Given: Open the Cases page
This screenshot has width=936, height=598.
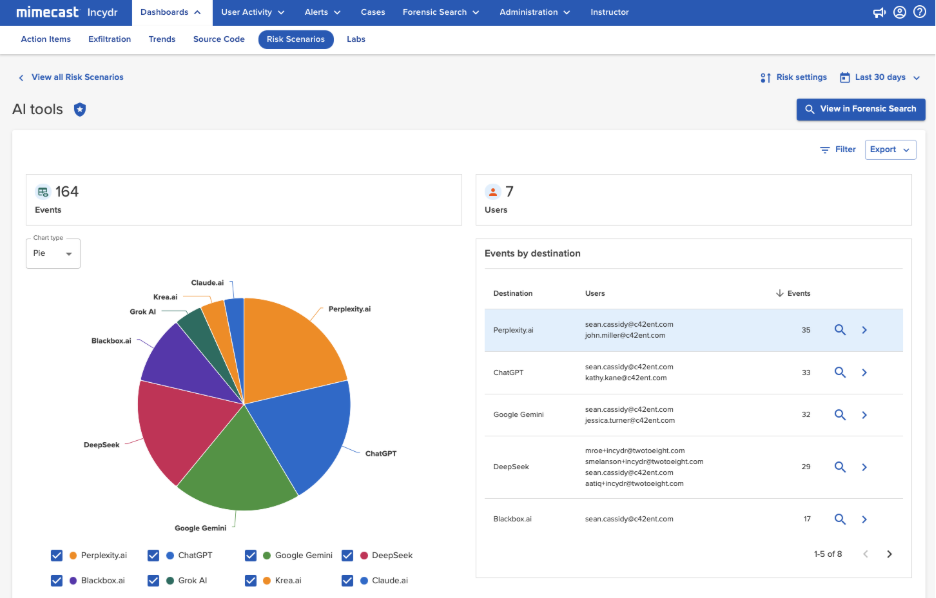Looking at the screenshot, I should [372, 12].
